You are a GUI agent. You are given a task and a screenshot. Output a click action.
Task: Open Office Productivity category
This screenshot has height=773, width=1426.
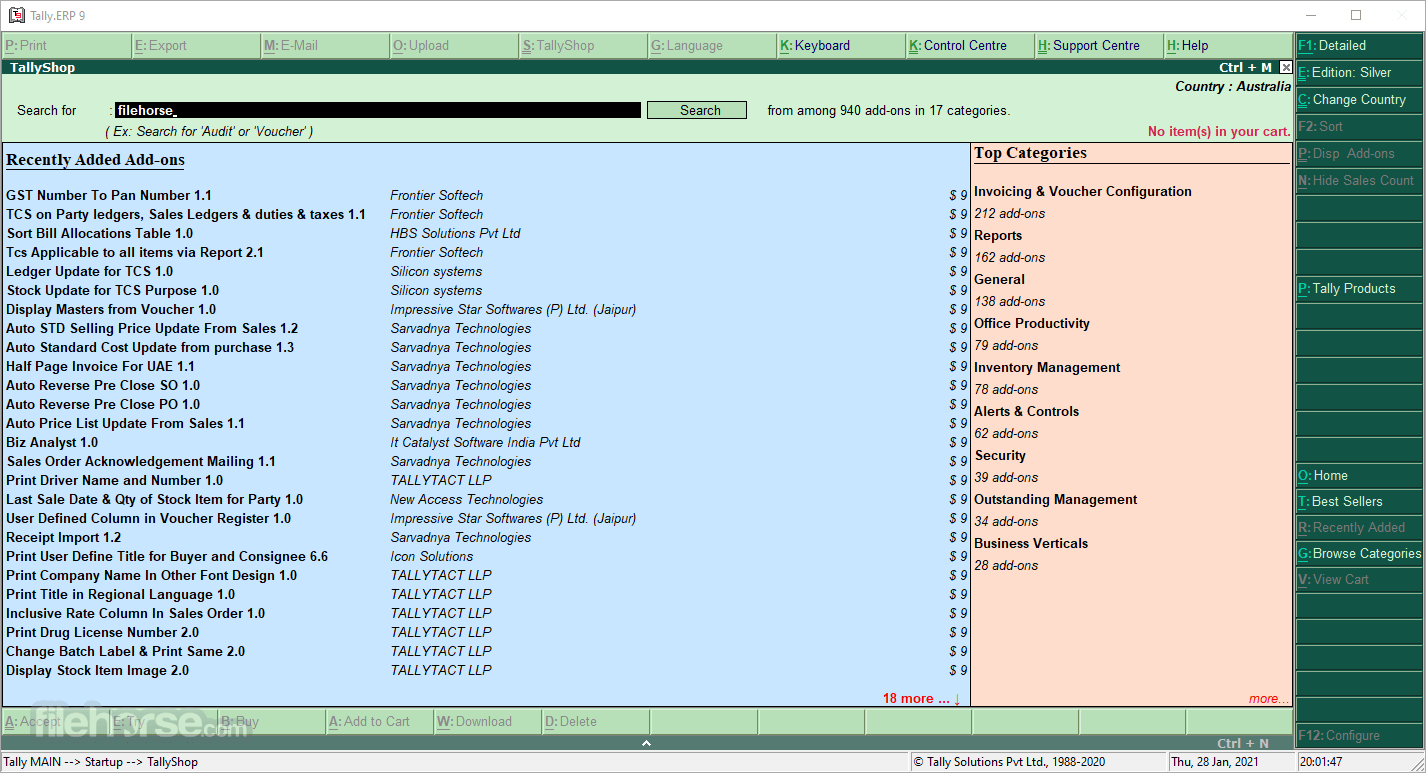tap(1032, 324)
